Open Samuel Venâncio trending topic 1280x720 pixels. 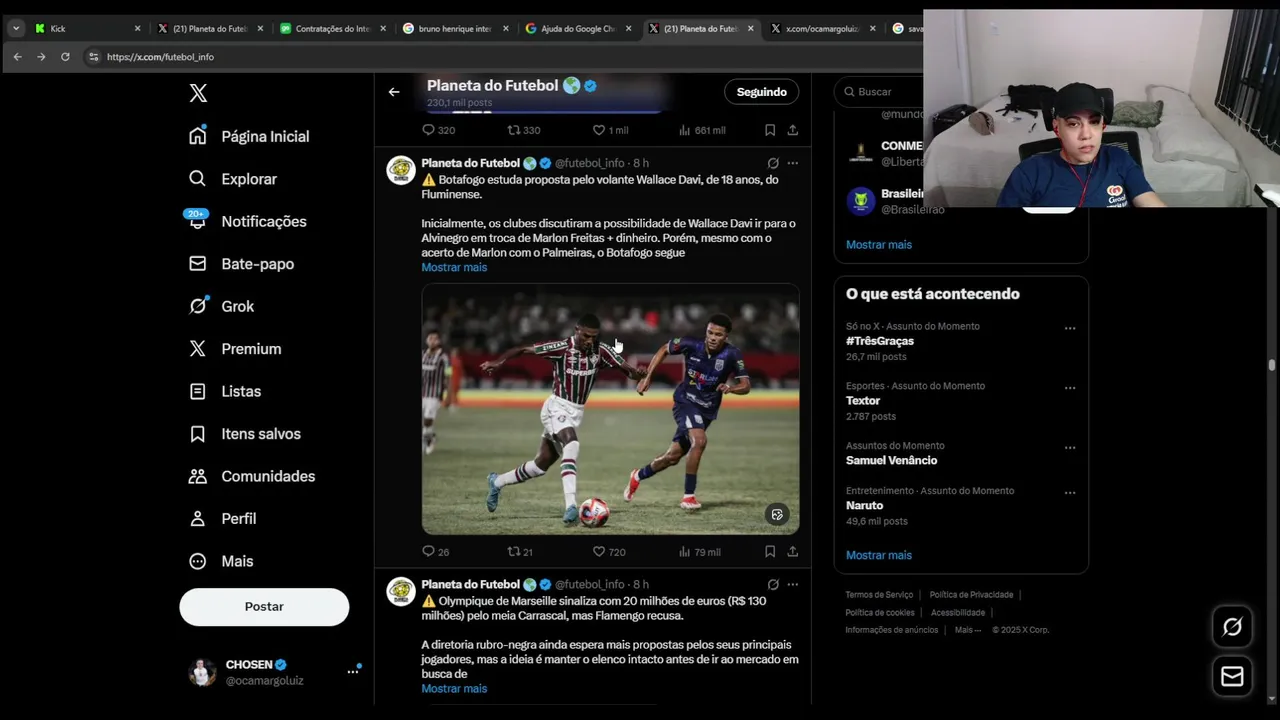pyautogui.click(x=891, y=460)
